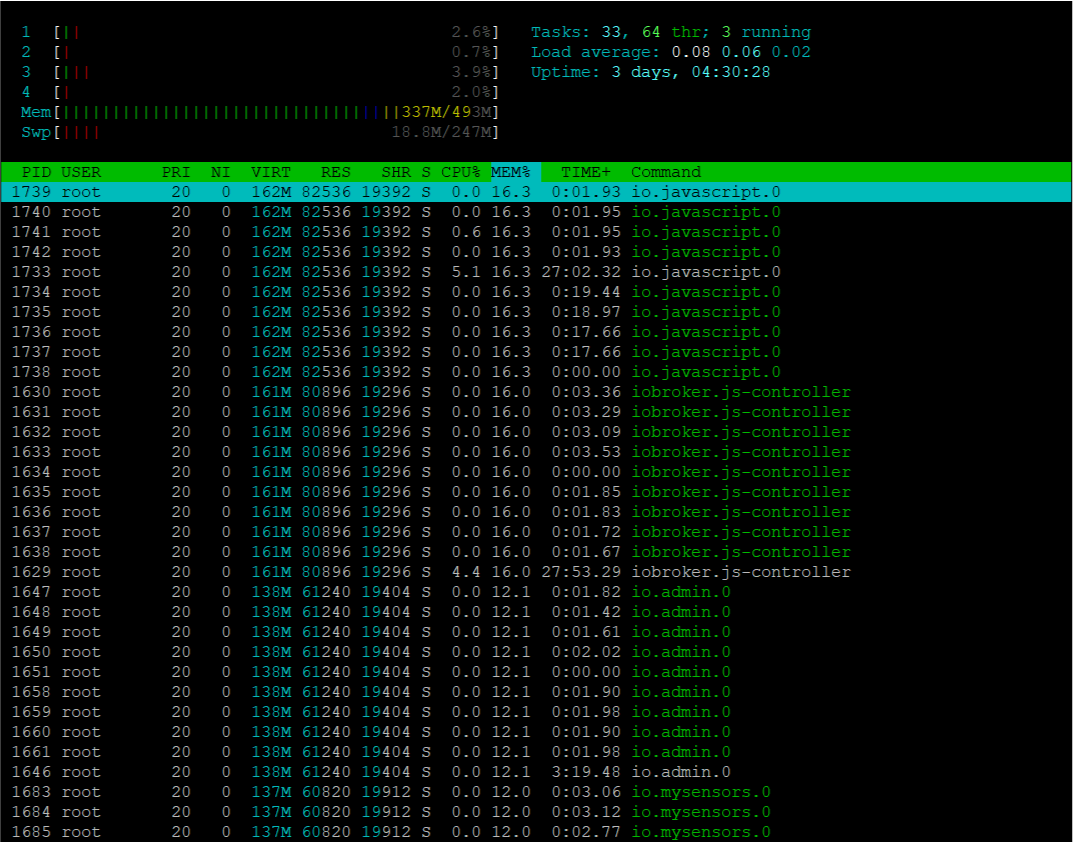Select io.admin.0 row PID 1648
Screen dimensions: 1073x842
536,612
